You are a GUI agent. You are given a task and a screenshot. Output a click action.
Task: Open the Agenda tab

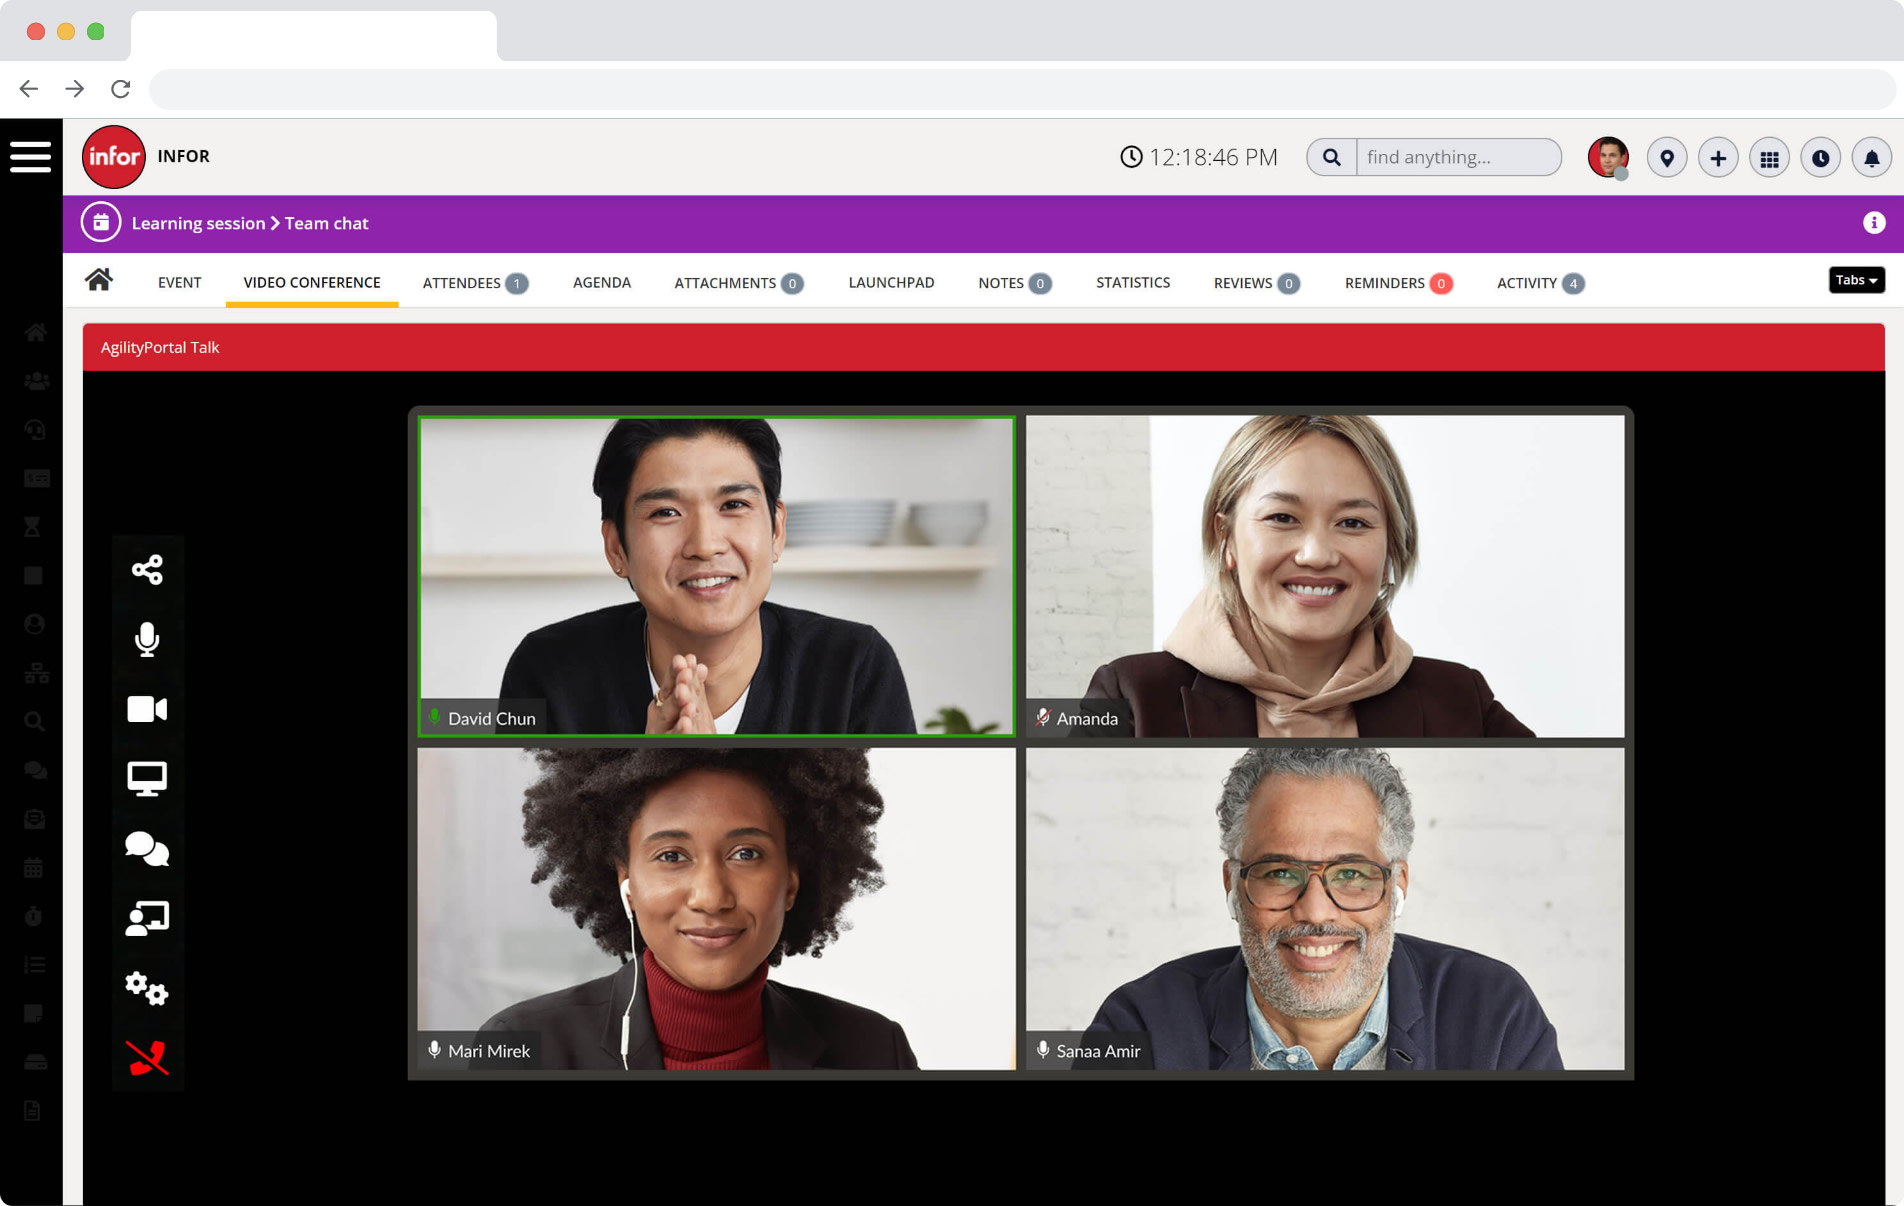601,283
